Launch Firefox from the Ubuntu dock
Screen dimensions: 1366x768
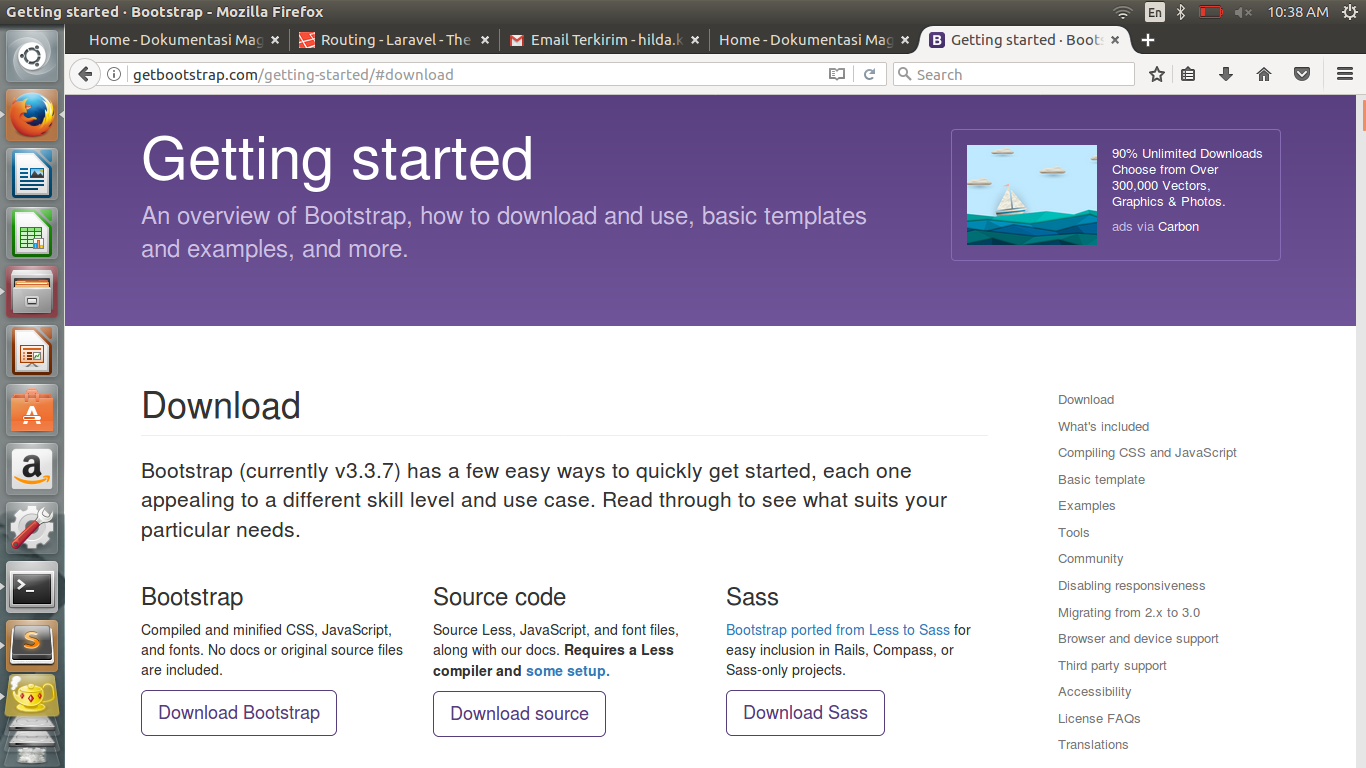tap(33, 115)
